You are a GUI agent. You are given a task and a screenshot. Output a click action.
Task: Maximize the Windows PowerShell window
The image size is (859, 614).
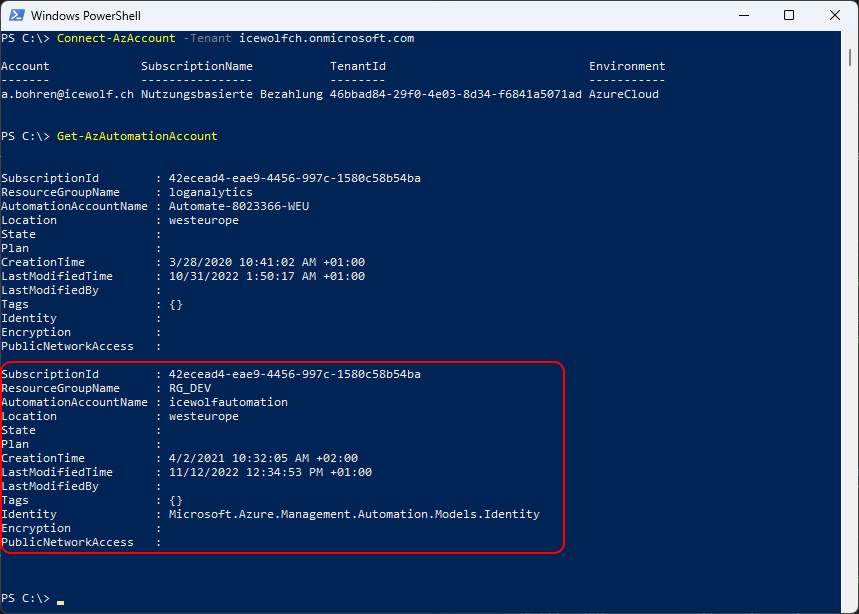[x=789, y=15]
